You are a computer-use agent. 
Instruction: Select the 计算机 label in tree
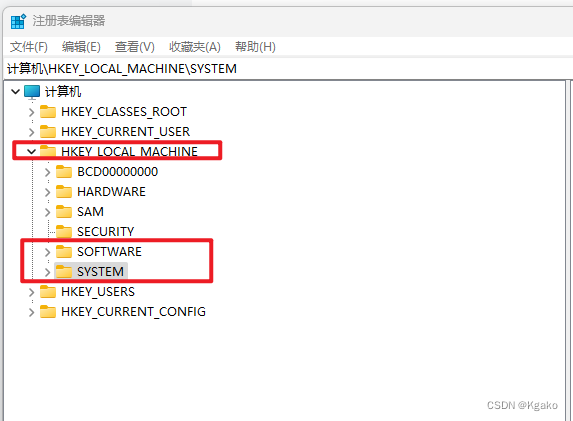pyautogui.click(x=63, y=92)
